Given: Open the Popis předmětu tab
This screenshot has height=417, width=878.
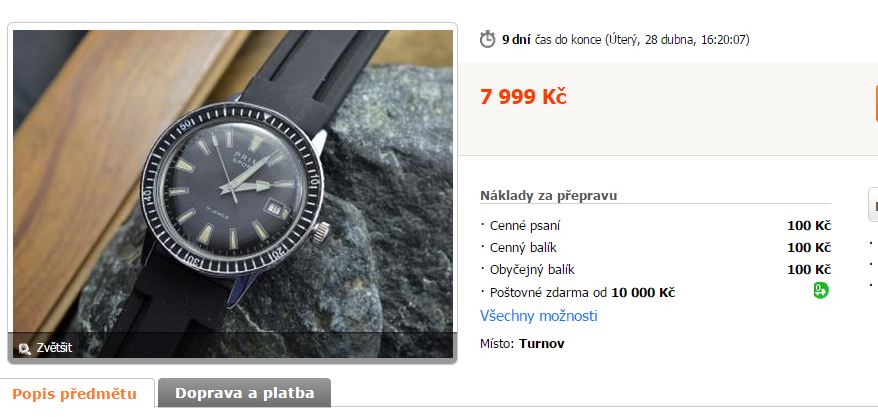Looking at the screenshot, I should [x=77, y=393].
